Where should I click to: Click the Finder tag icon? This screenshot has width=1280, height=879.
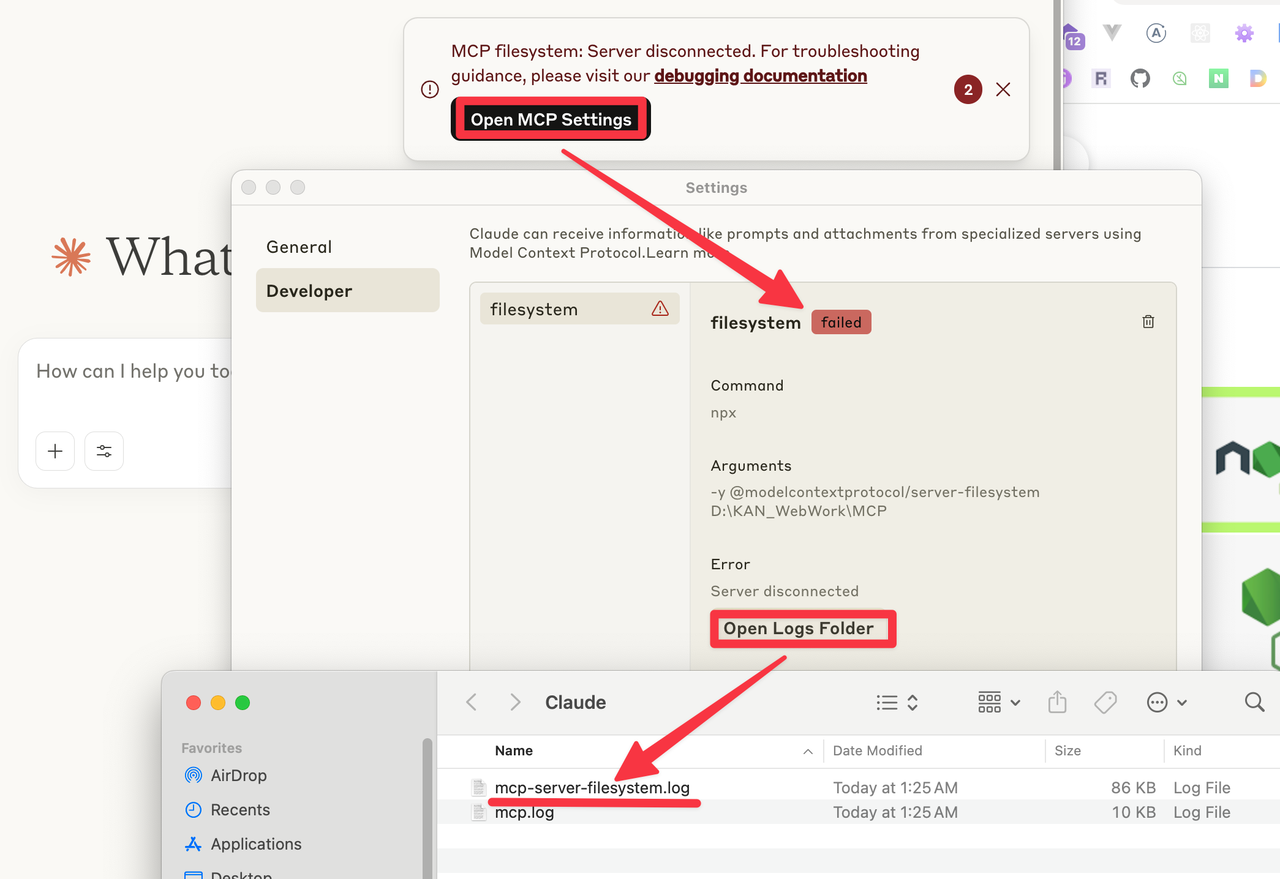click(1105, 703)
